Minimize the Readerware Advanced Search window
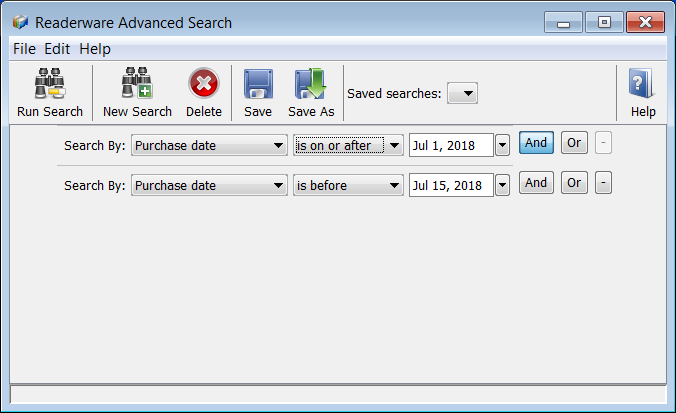The width and height of the screenshot is (676, 413). (x=563, y=22)
